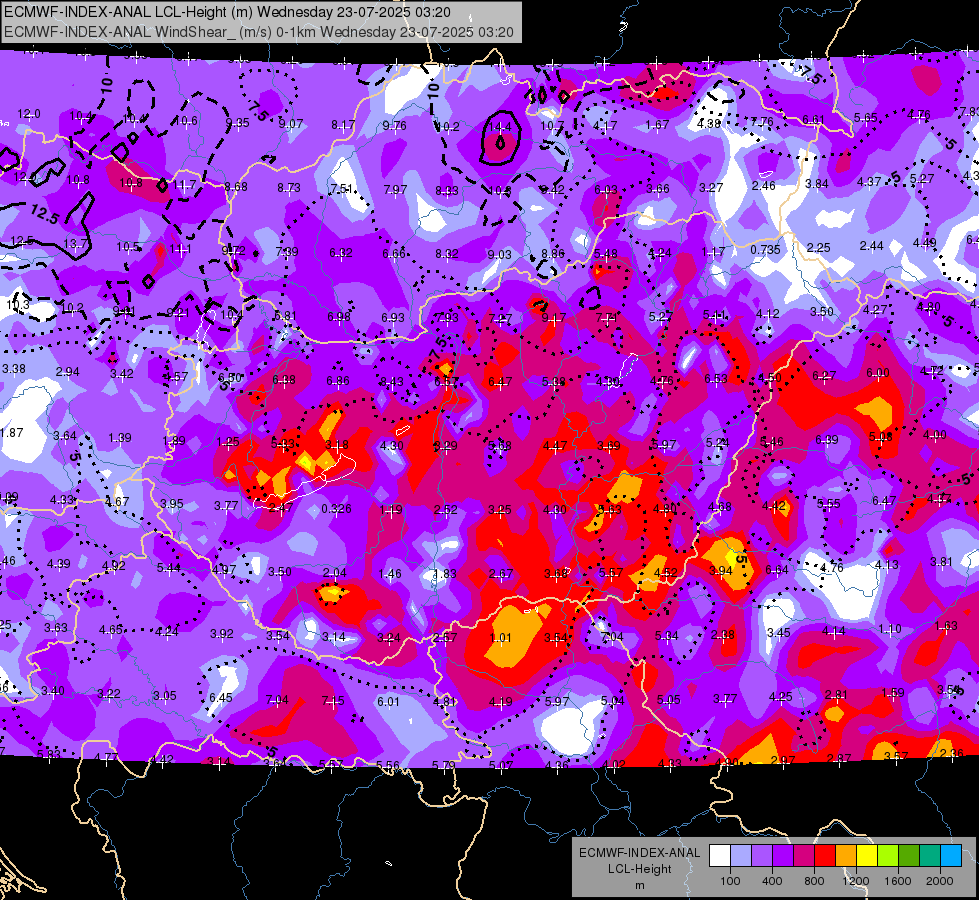Click the wind shear value '5.97' near bottom

(x=557, y=701)
